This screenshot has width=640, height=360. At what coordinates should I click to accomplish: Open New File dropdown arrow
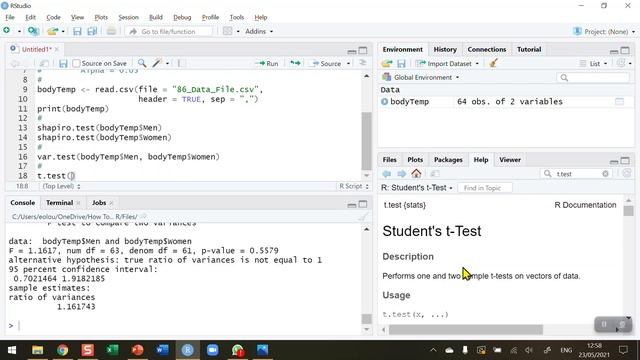(19, 31)
